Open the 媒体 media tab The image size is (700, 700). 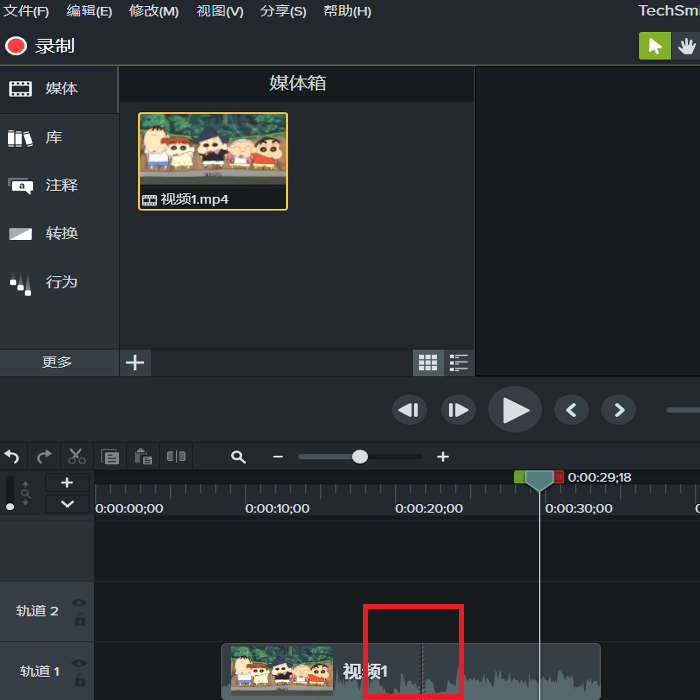tap(59, 89)
